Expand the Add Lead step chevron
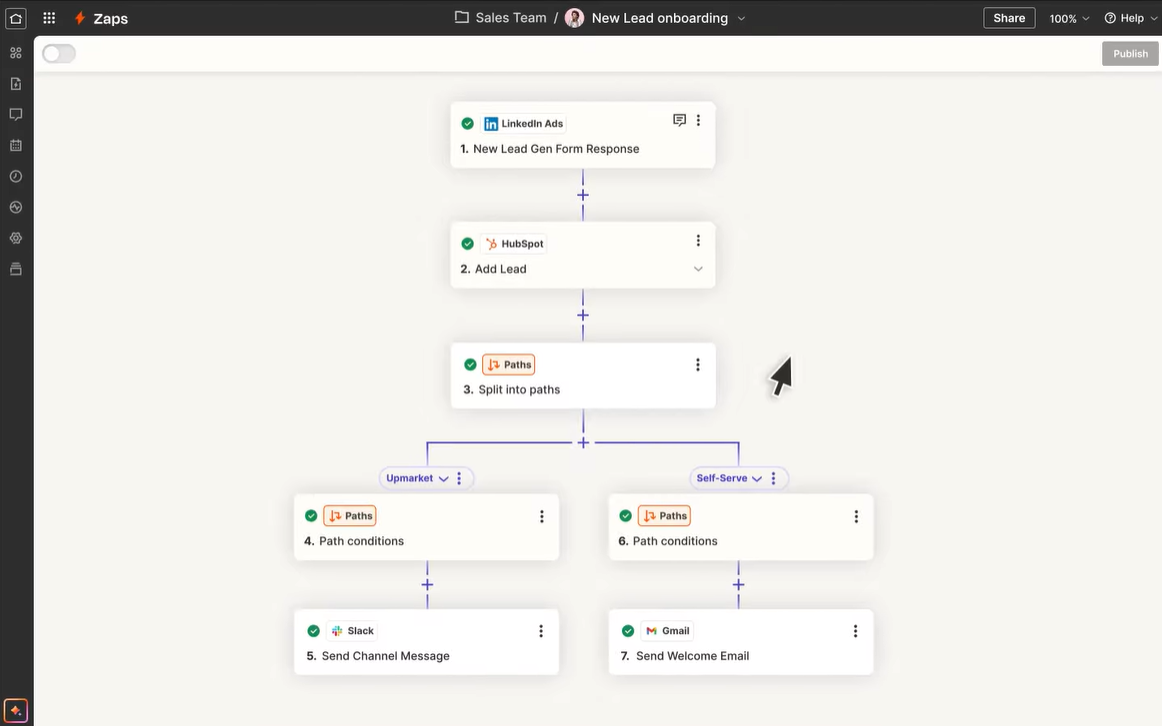The height and width of the screenshot is (726, 1162). click(x=698, y=268)
